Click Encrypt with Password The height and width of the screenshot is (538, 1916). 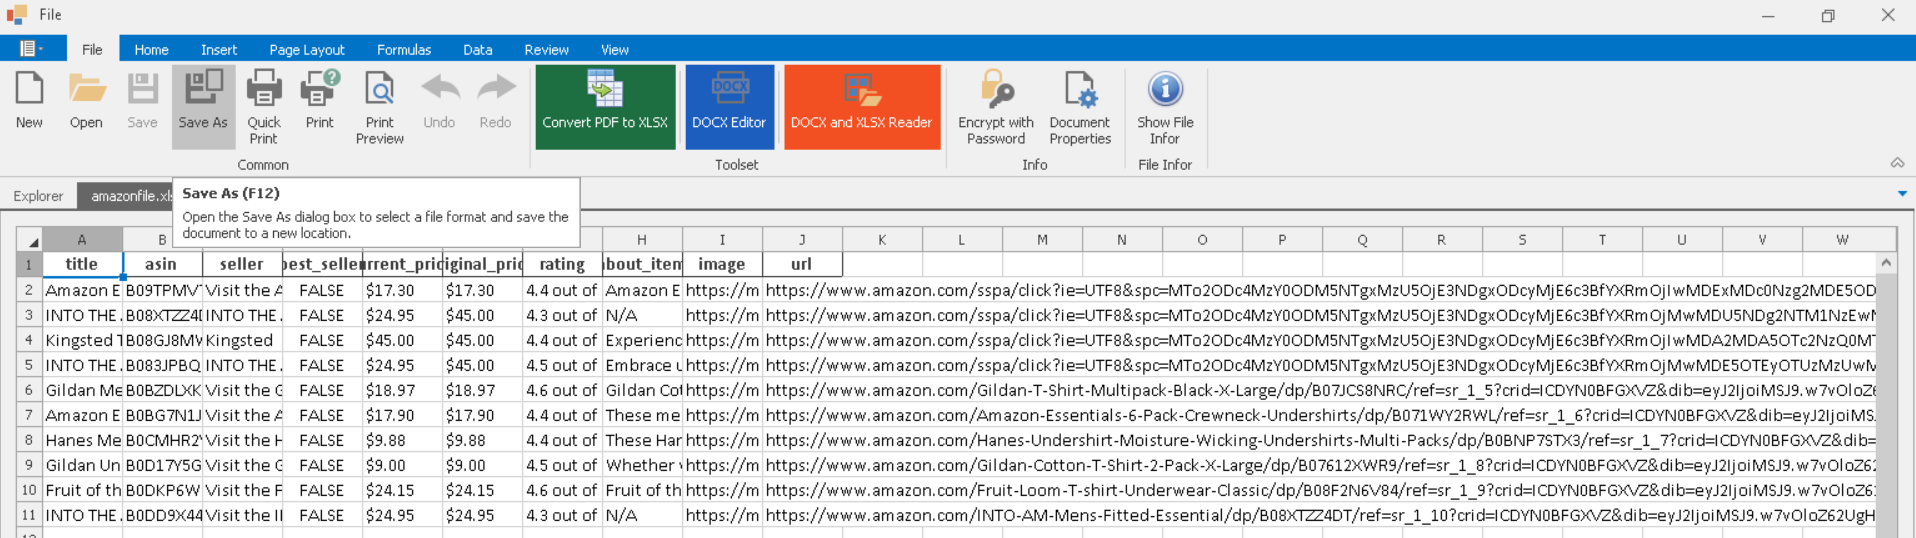(996, 106)
